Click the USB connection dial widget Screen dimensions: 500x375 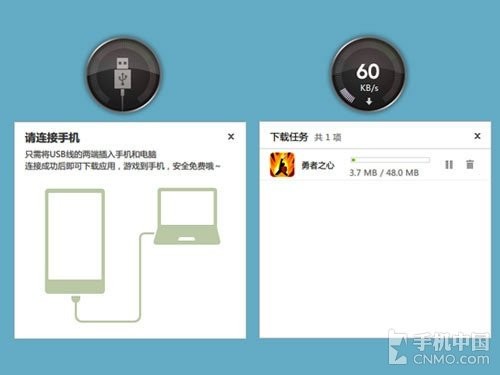click(123, 75)
